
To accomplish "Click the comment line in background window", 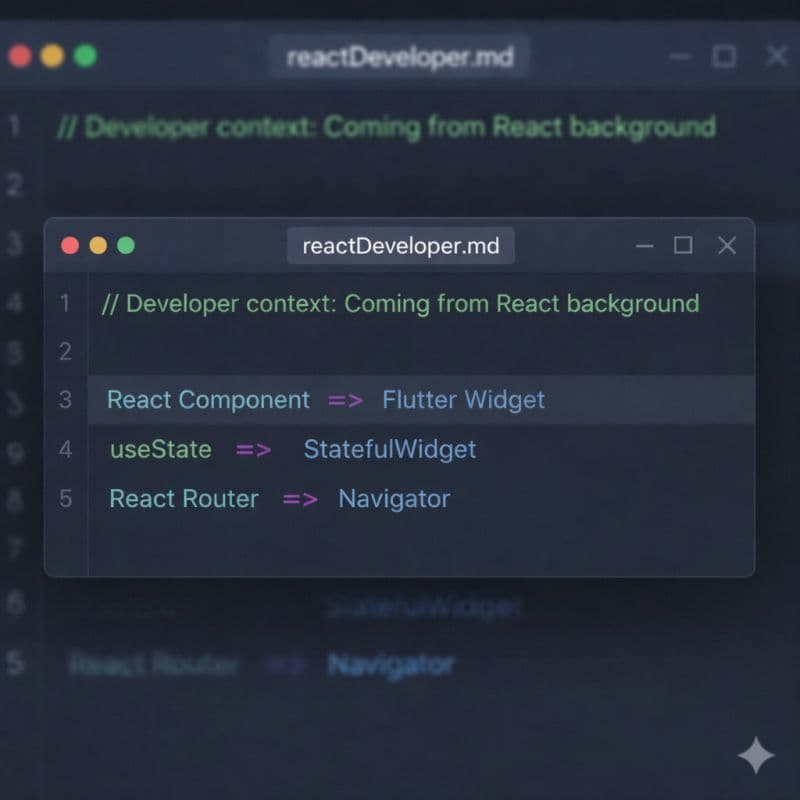I will (386, 127).
